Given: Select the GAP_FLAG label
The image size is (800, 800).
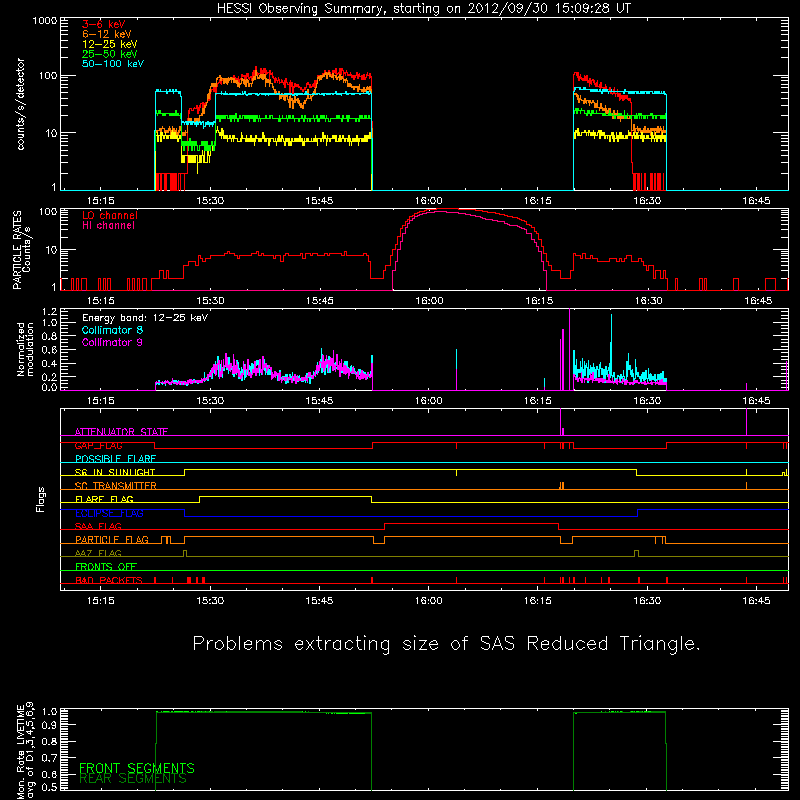Looking at the screenshot, I should pyautogui.click(x=98, y=445).
